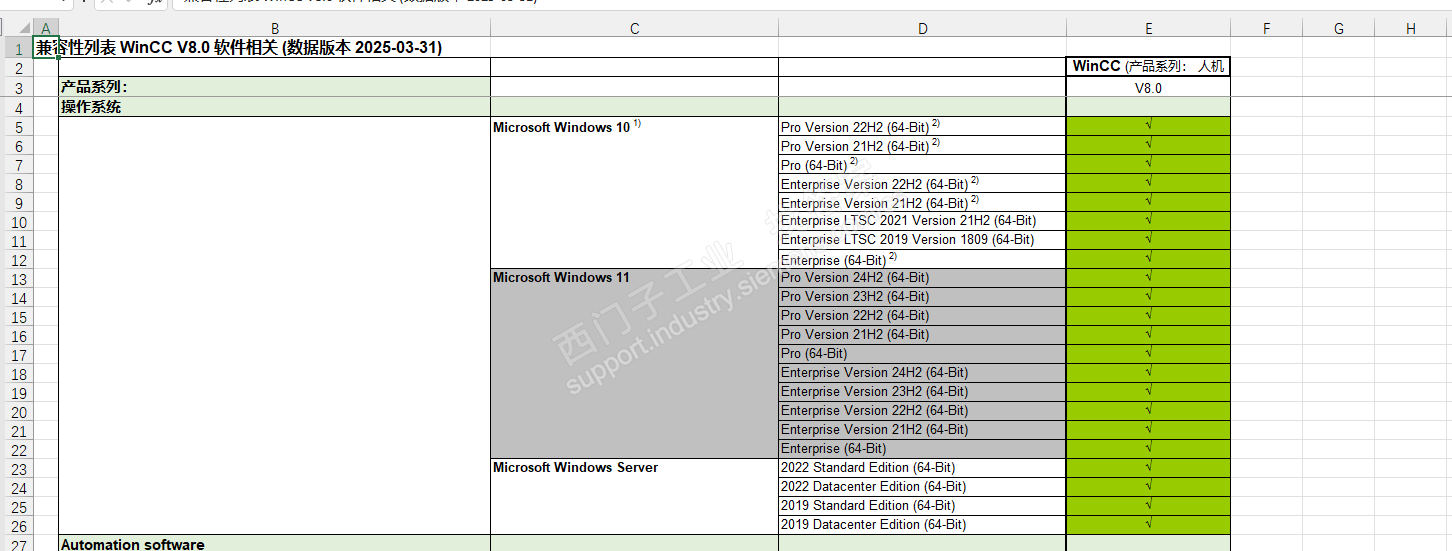Click the 'Pro Version 24H2 (64-Bit)' cell
Image resolution: width=1452 pixels, height=551 pixels.
coord(922,278)
